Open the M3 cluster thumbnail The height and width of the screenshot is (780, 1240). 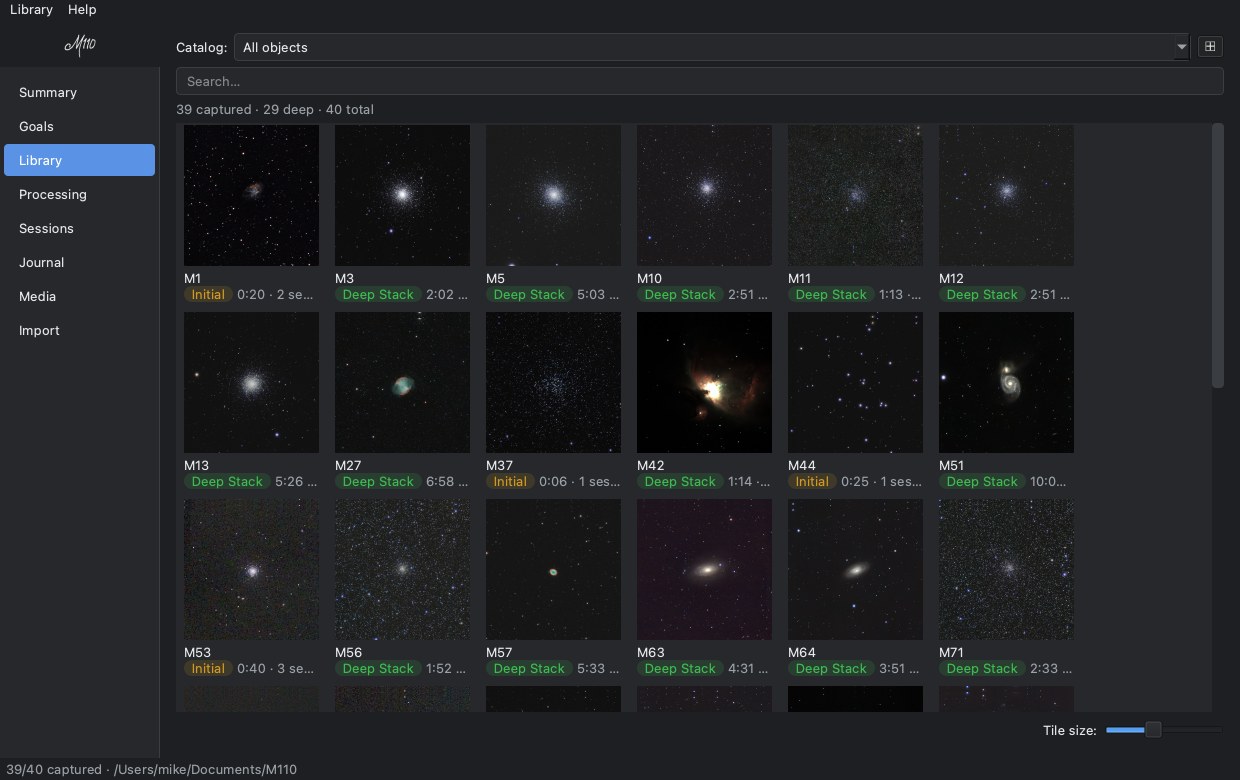[402, 195]
